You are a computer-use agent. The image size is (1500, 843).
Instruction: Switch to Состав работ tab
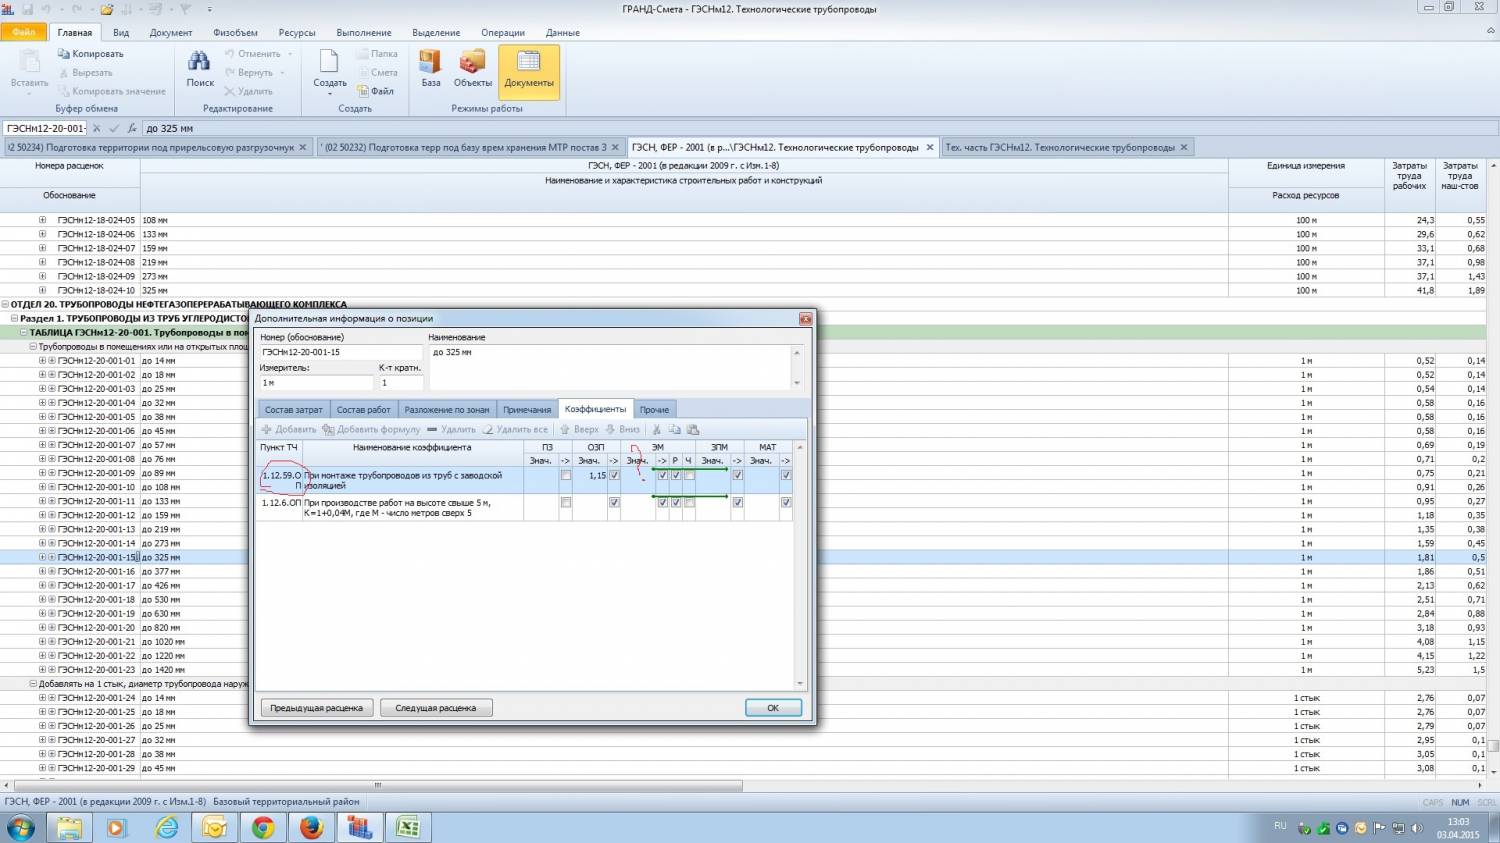pyautogui.click(x=363, y=410)
